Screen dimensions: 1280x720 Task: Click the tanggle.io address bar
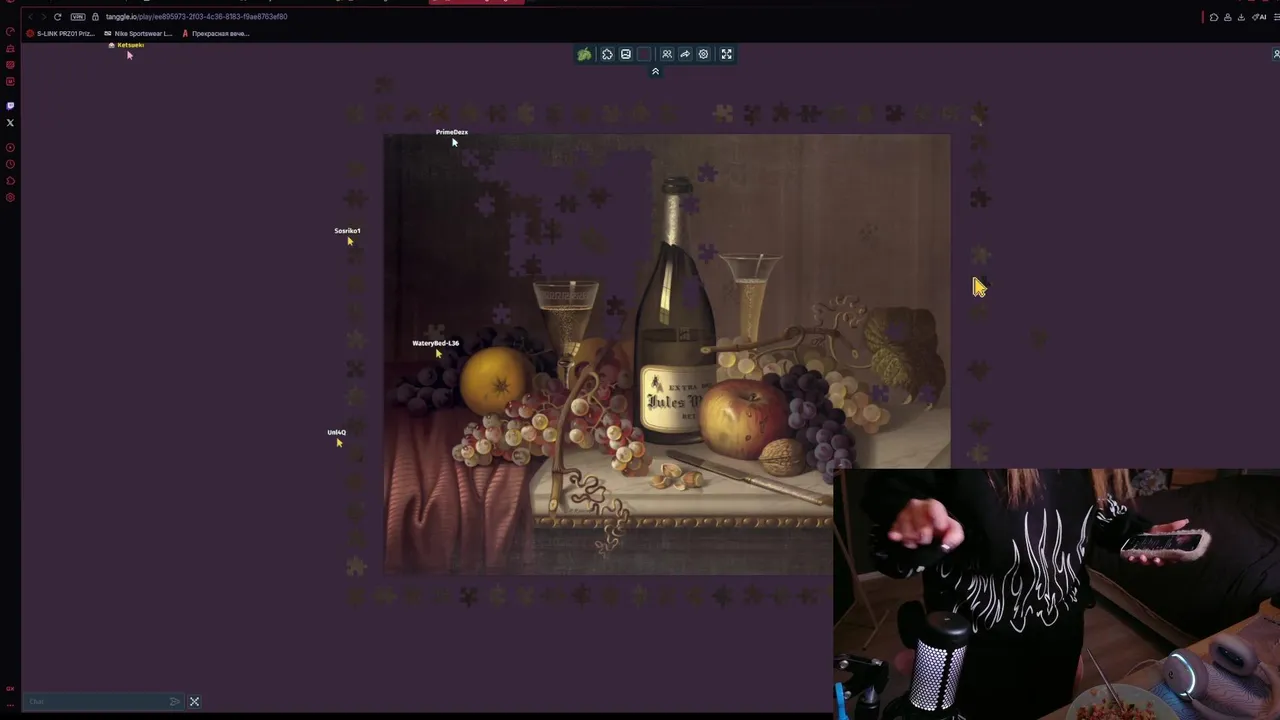click(x=196, y=17)
